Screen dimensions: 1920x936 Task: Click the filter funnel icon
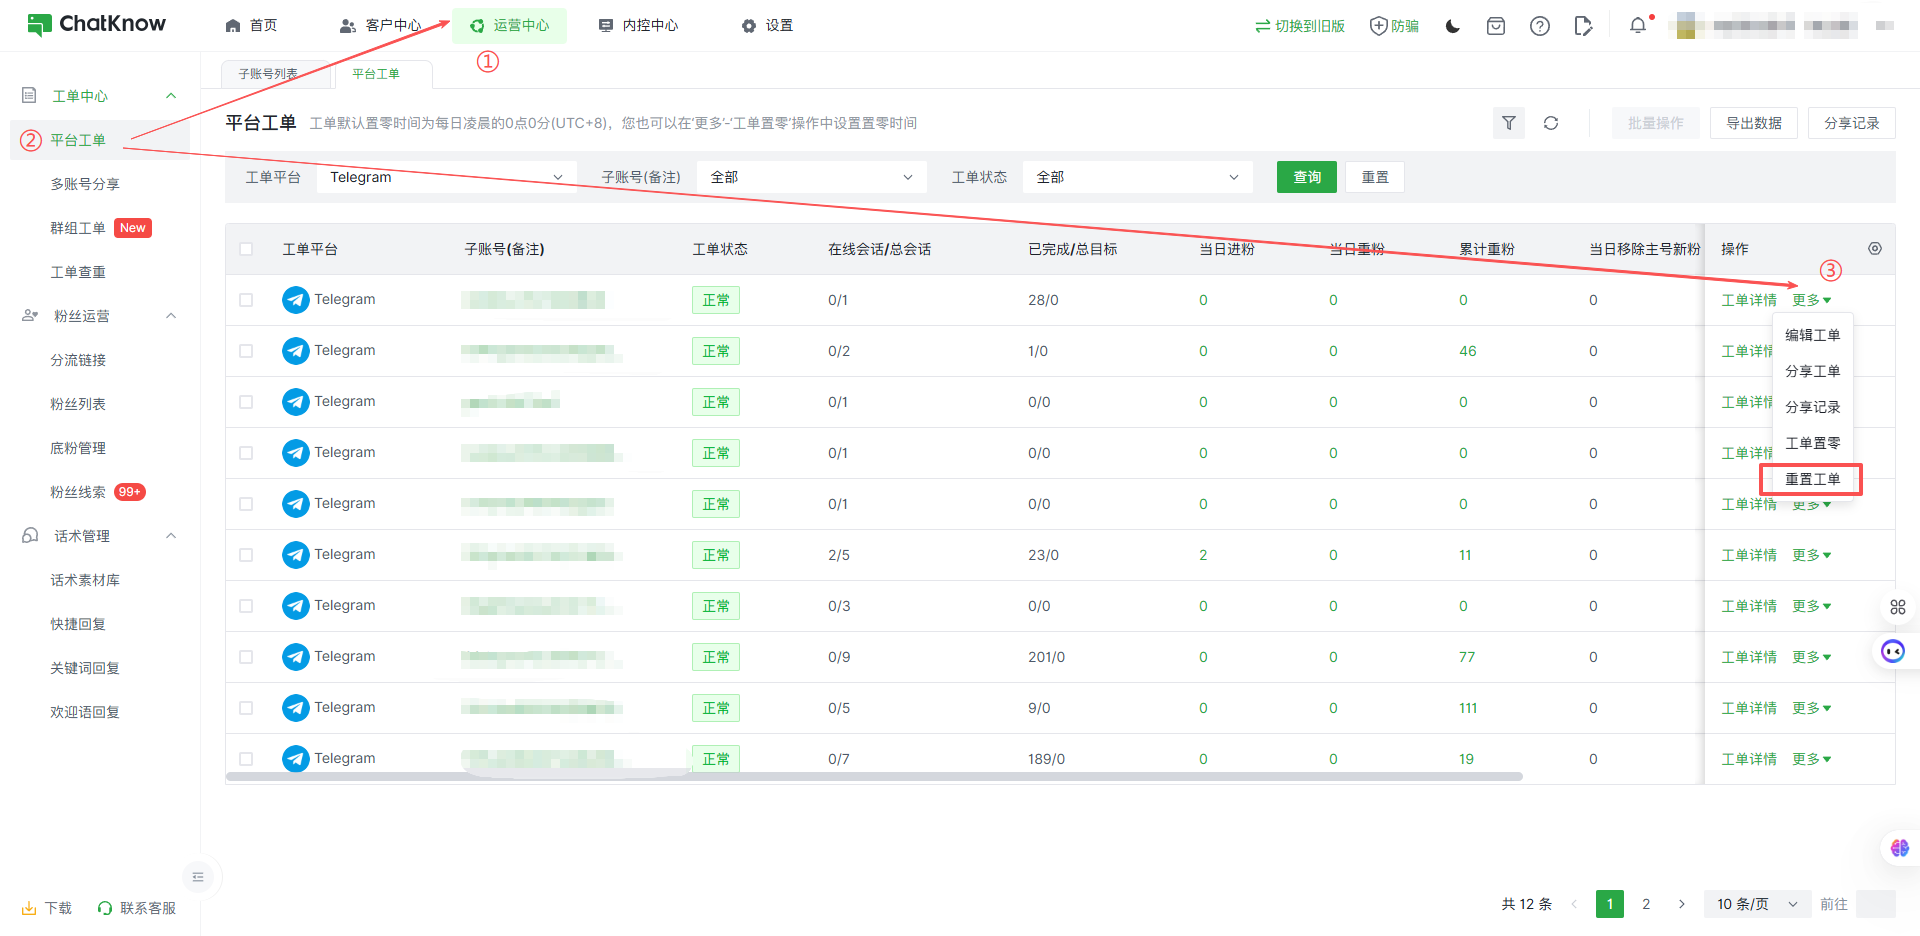(1508, 123)
